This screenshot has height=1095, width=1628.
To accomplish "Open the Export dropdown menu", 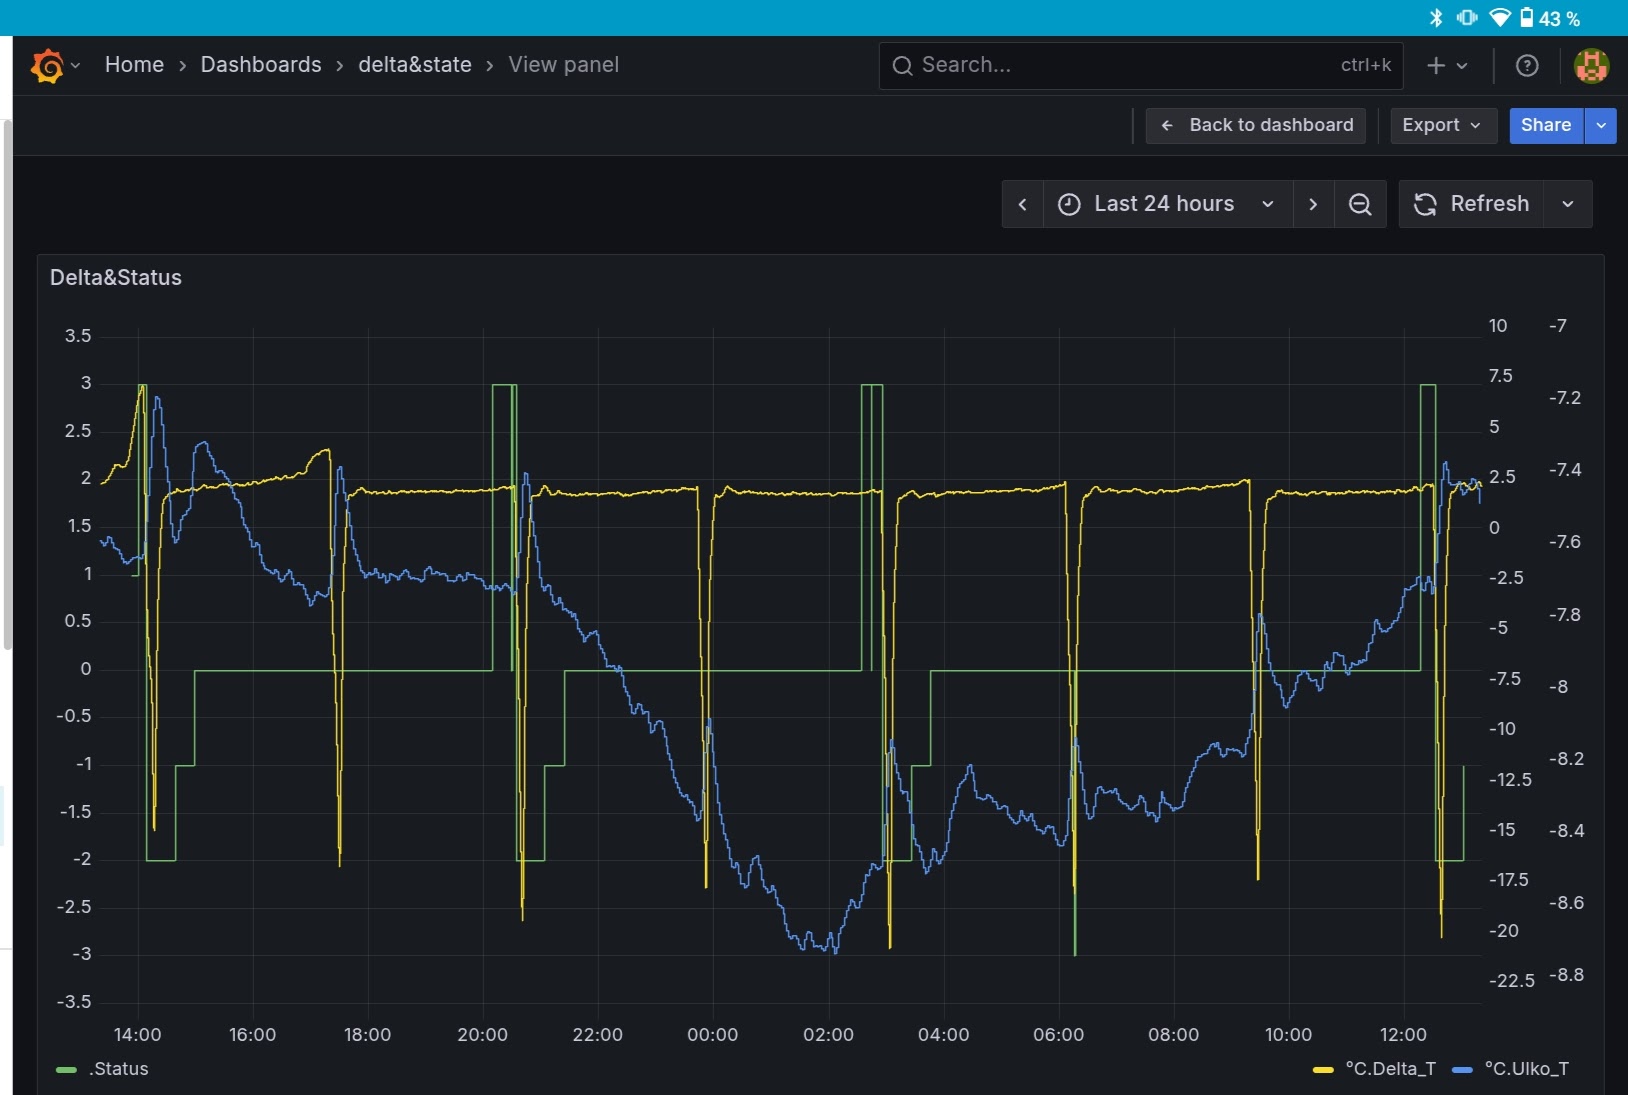I will click(x=1441, y=125).
